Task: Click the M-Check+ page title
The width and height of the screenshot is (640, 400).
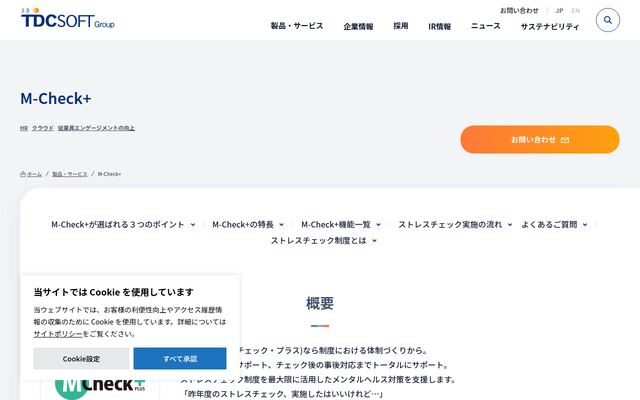Action: (x=56, y=98)
